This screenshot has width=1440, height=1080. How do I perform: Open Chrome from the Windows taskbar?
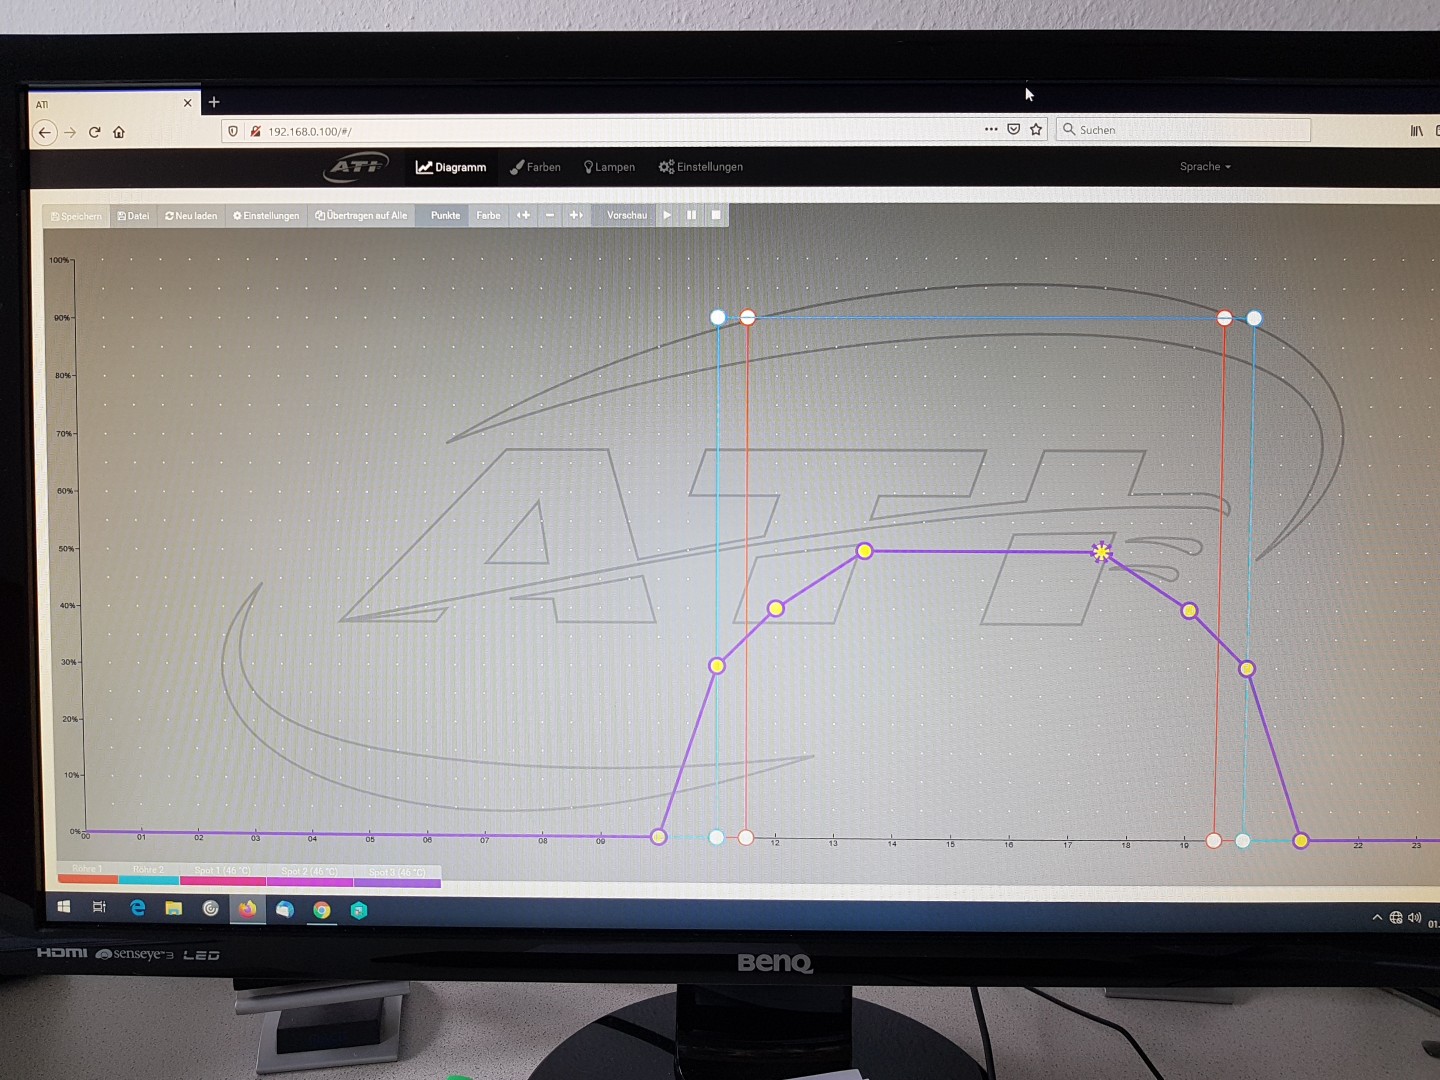click(x=321, y=909)
